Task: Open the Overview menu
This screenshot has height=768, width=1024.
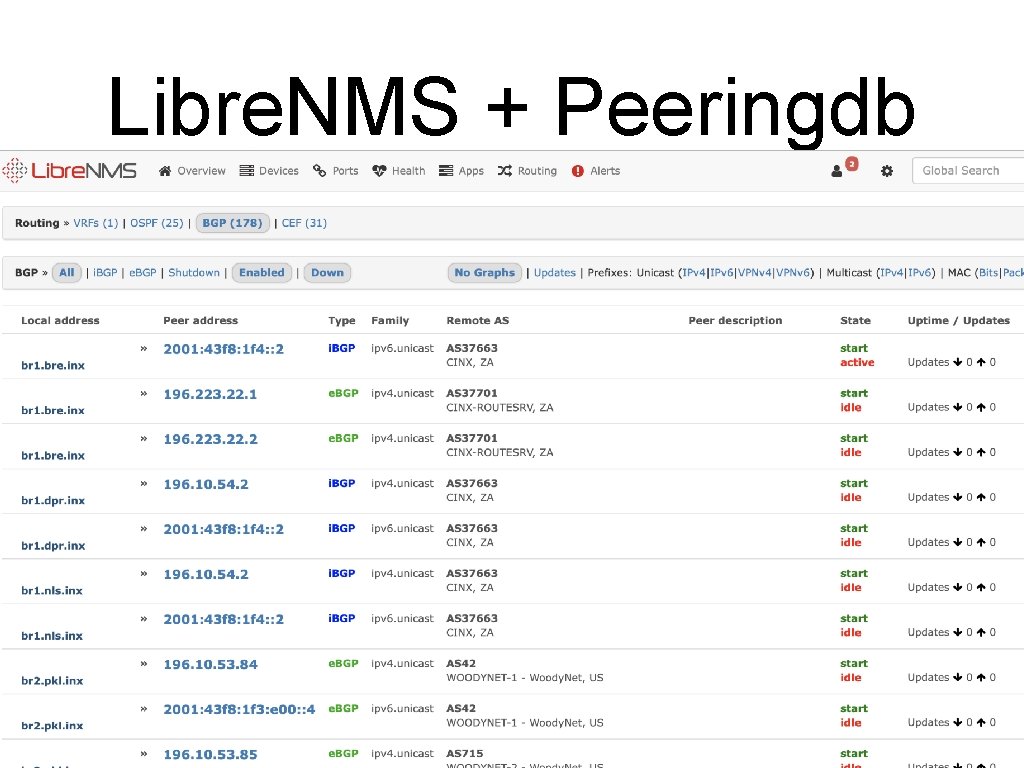Action: point(192,171)
